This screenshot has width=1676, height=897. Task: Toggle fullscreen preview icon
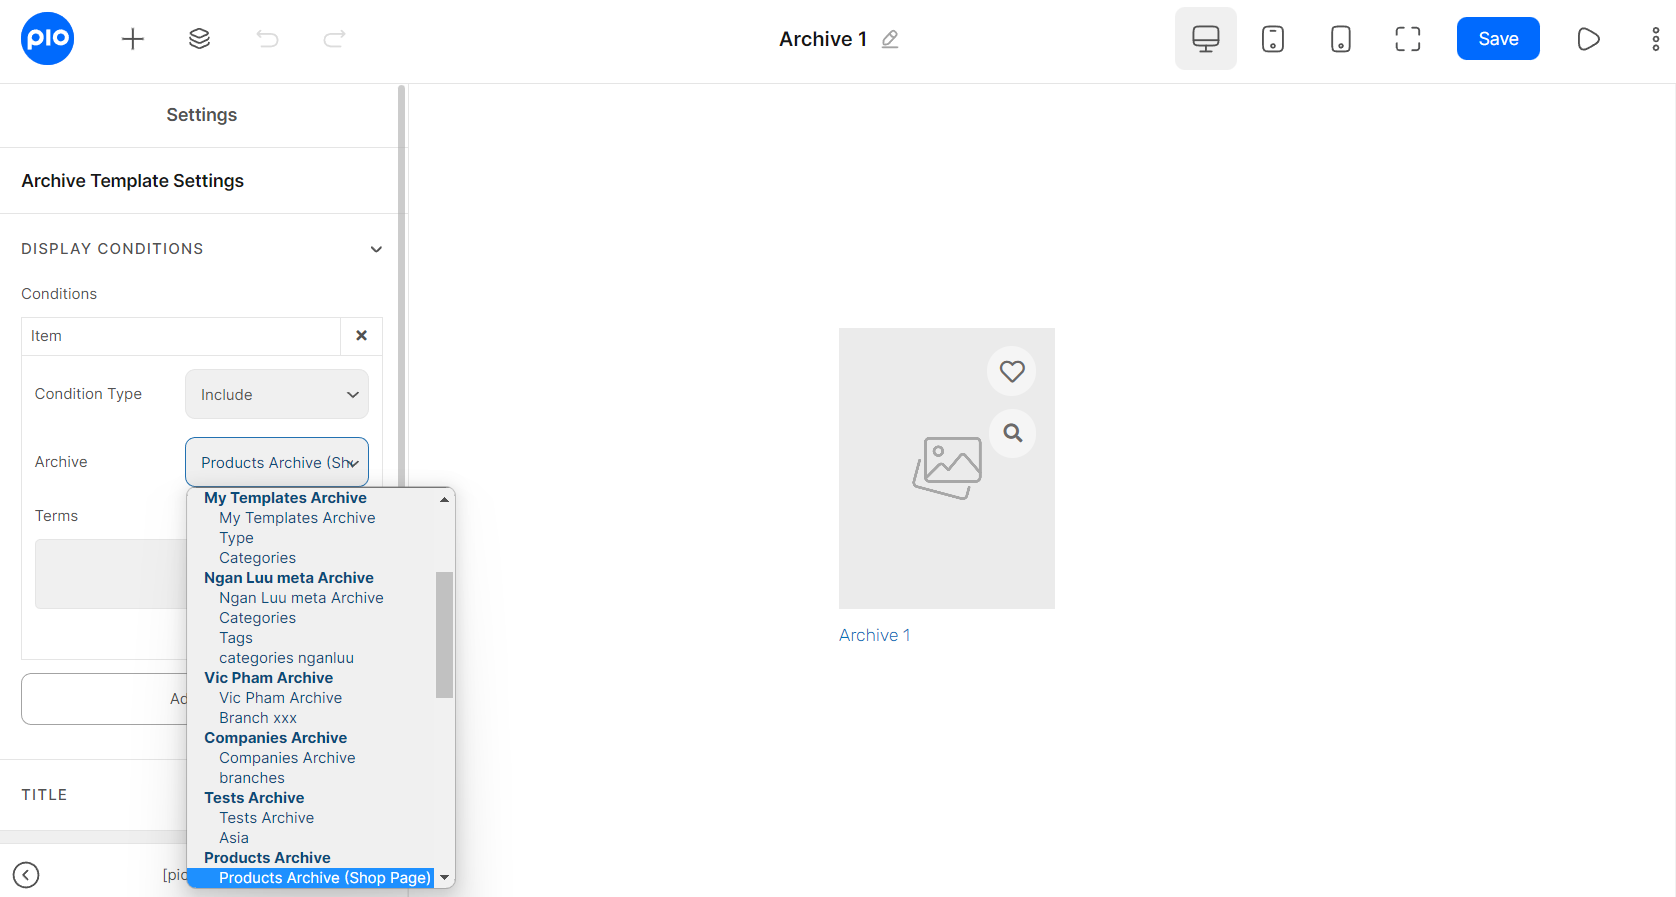tap(1407, 39)
